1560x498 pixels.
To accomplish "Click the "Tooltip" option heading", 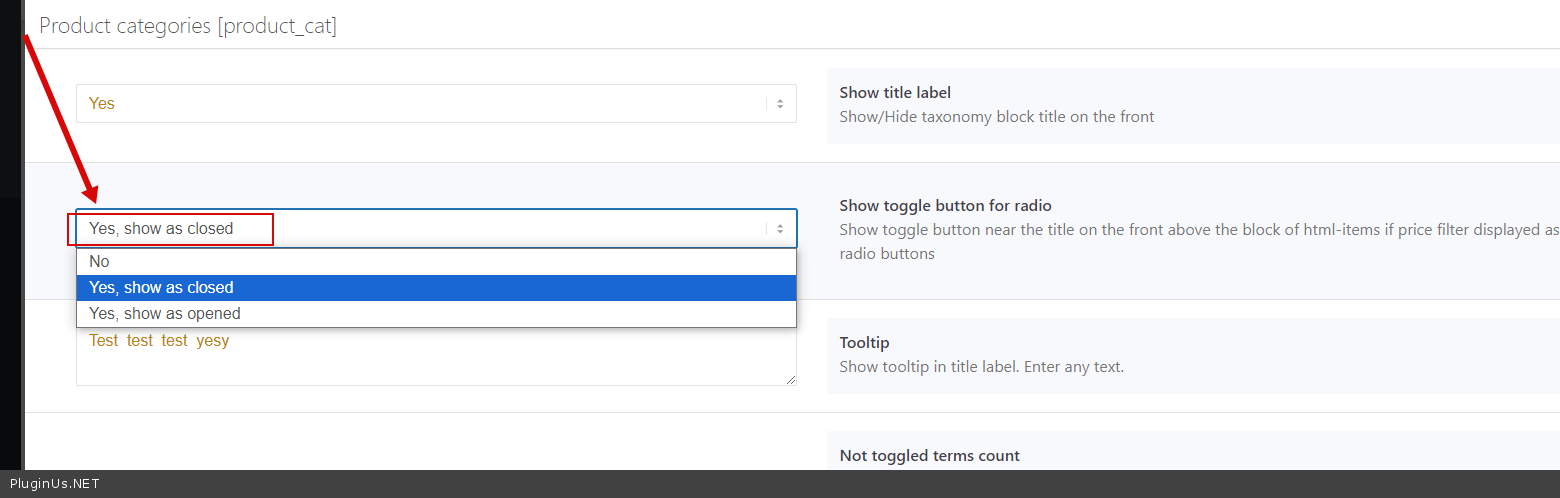I will coord(864,343).
